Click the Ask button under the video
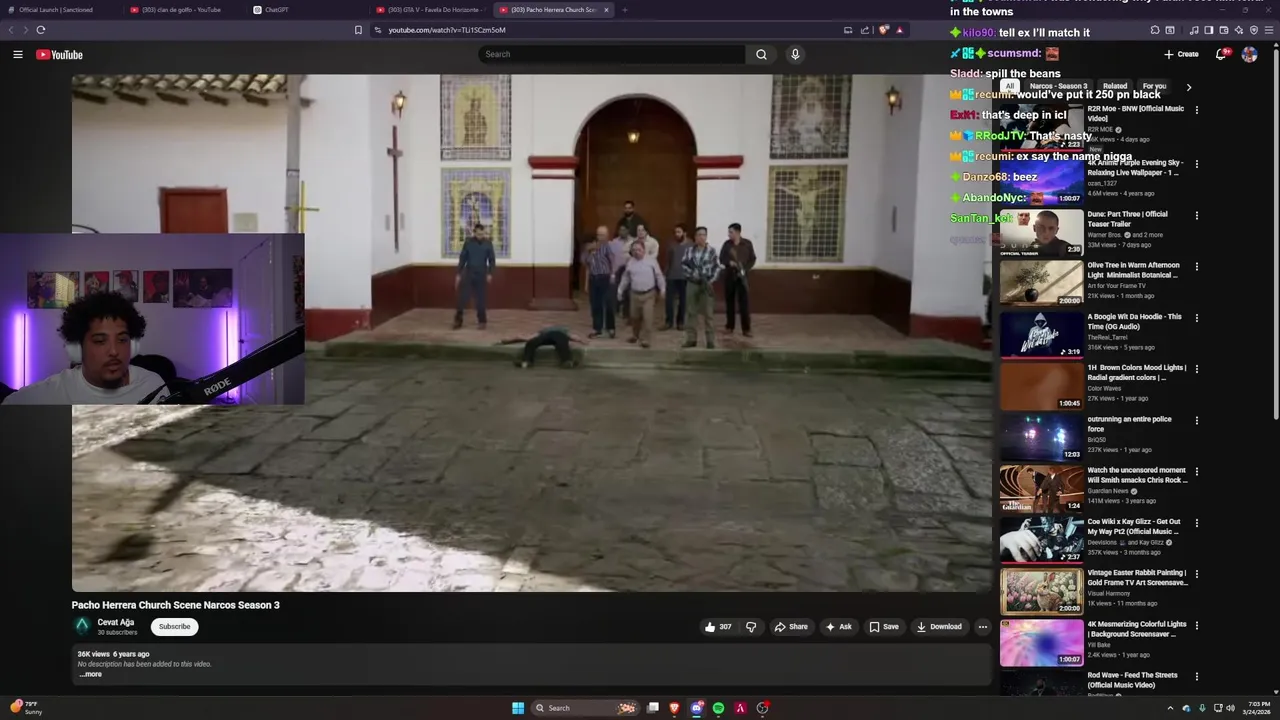Image resolution: width=1280 pixels, height=720 pixels. 838,627
